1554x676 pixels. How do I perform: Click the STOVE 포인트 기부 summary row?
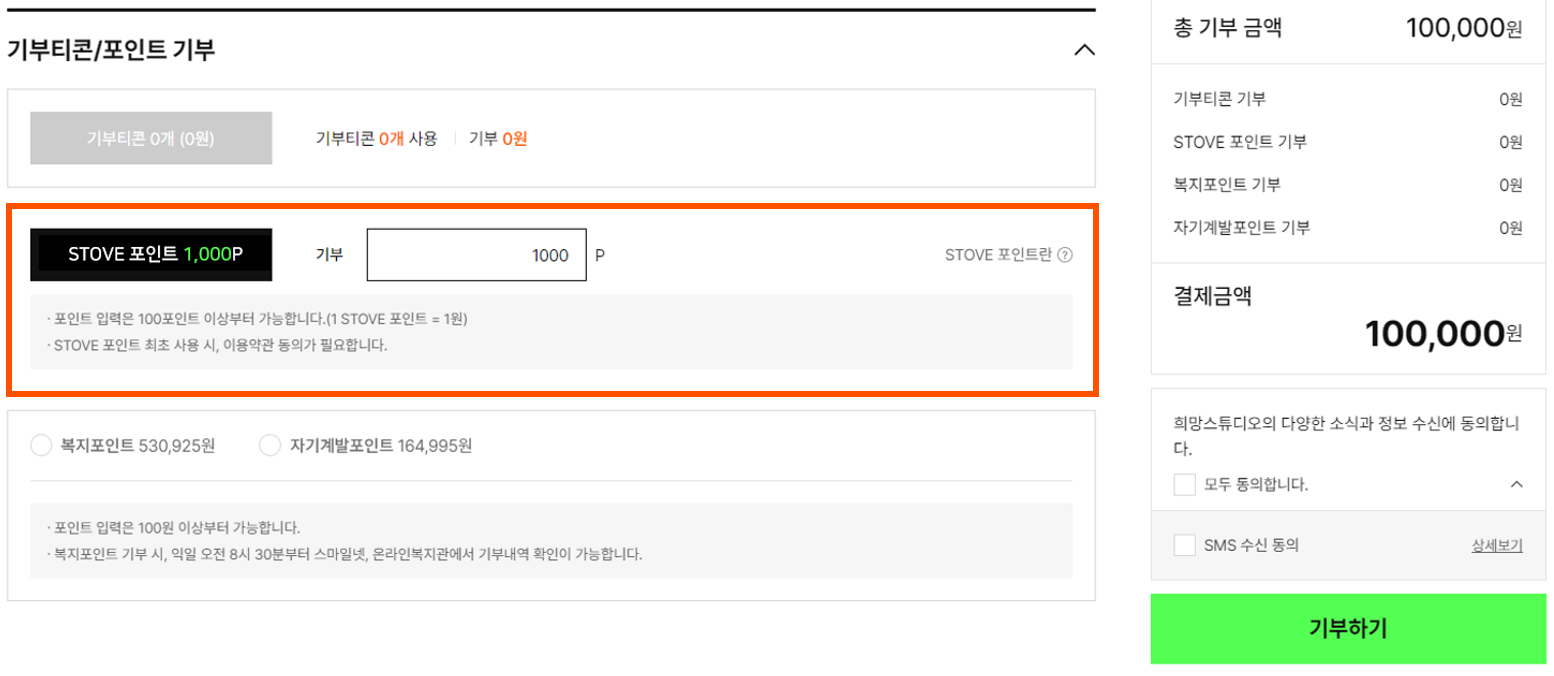click(1348, 142)
